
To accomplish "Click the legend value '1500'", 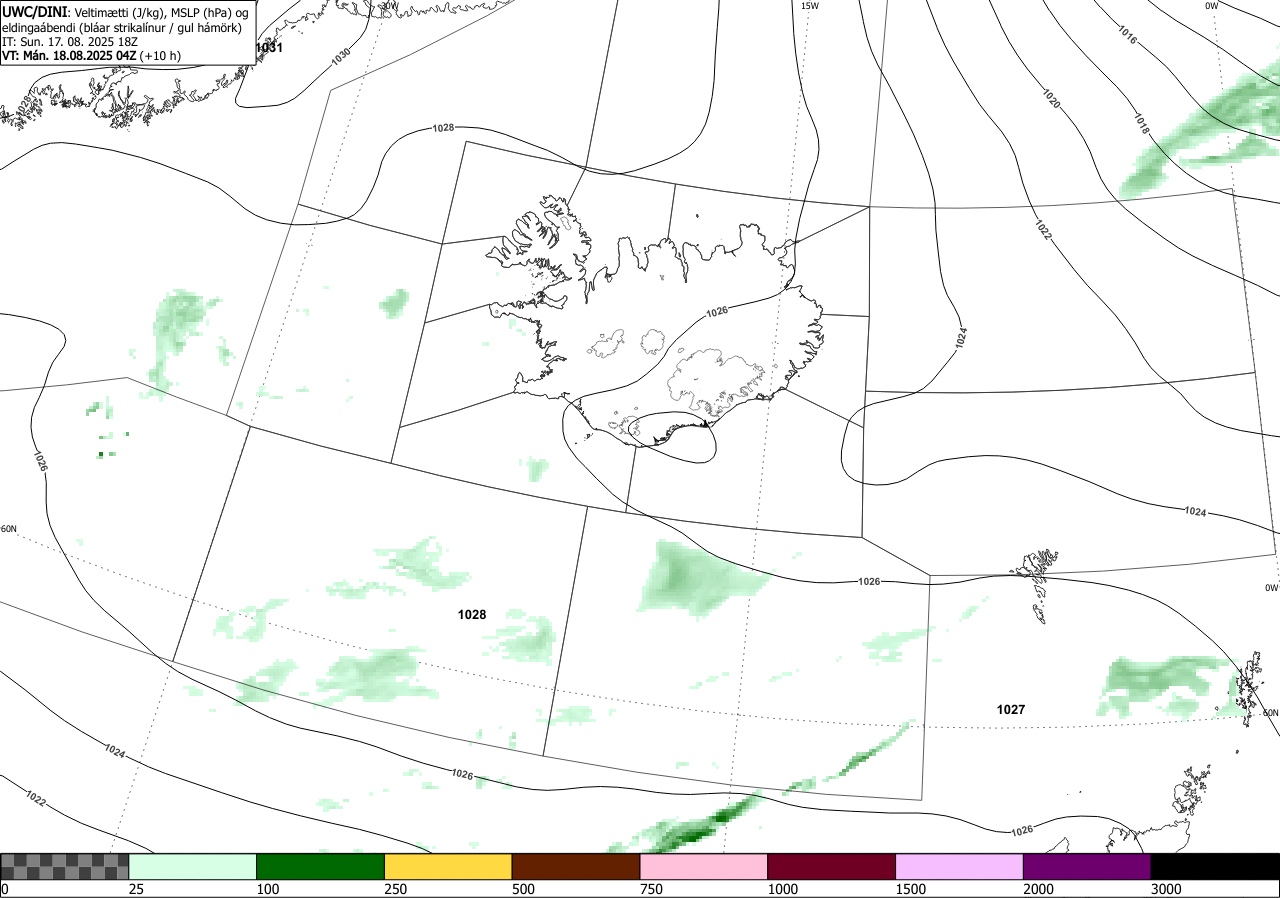I will tap(911, 889).
